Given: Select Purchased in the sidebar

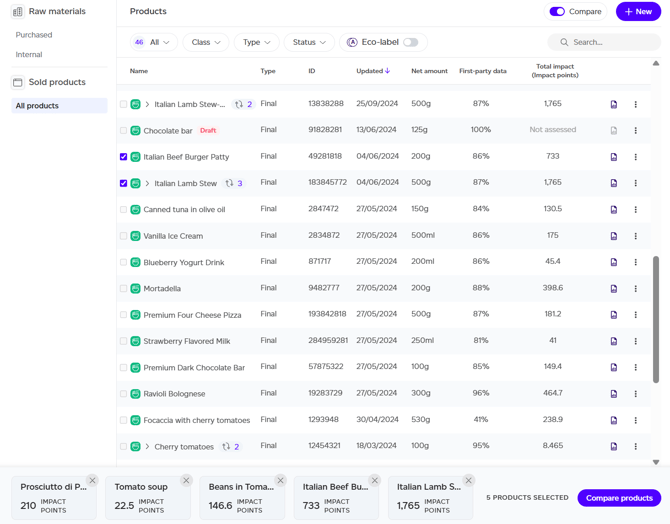Looking at the screenshot, I should click(34, 35).
